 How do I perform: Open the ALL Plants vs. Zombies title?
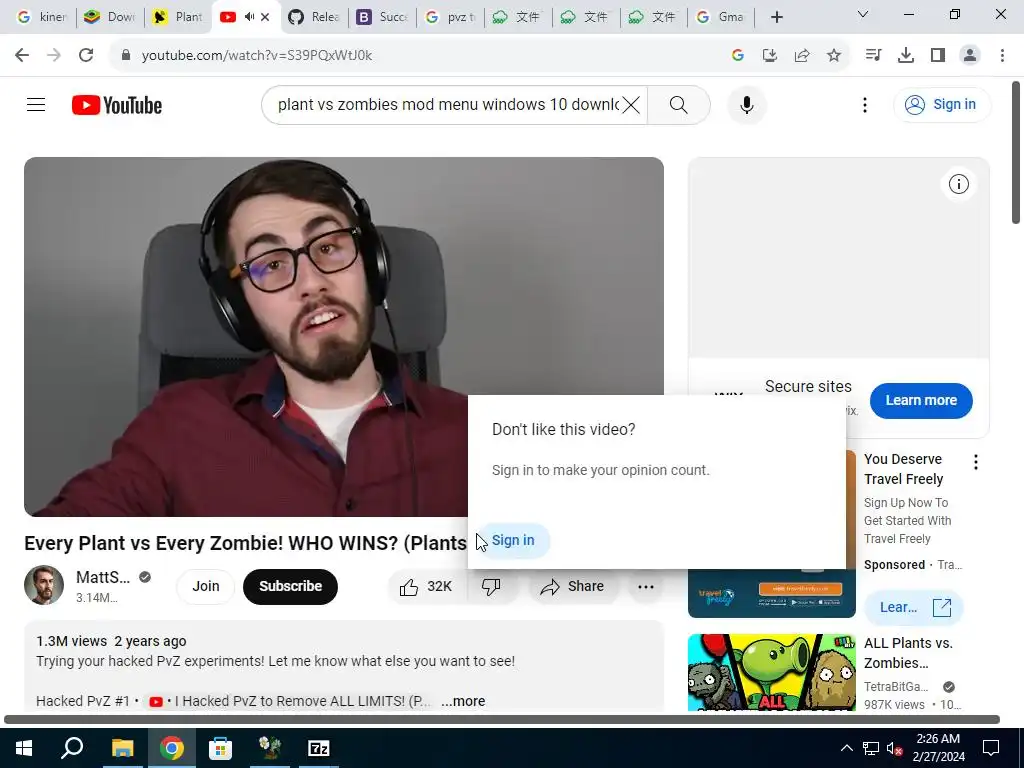[x=908, y=653]
